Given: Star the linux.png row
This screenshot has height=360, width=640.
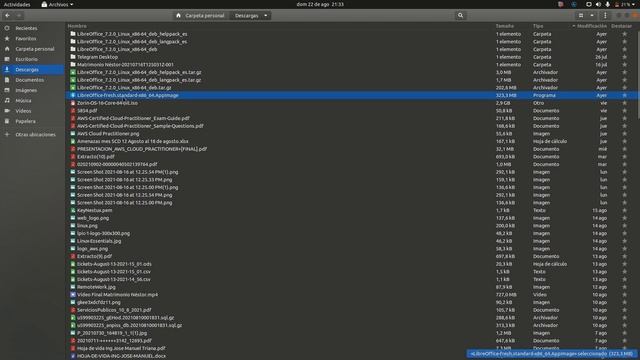Looking at the screenshot, I should pos(624,226).
